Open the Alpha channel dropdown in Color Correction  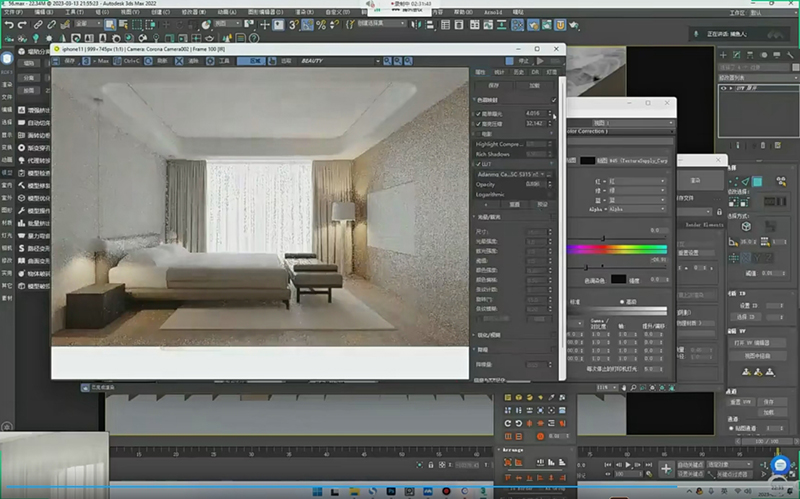click(x=636, y=209)
